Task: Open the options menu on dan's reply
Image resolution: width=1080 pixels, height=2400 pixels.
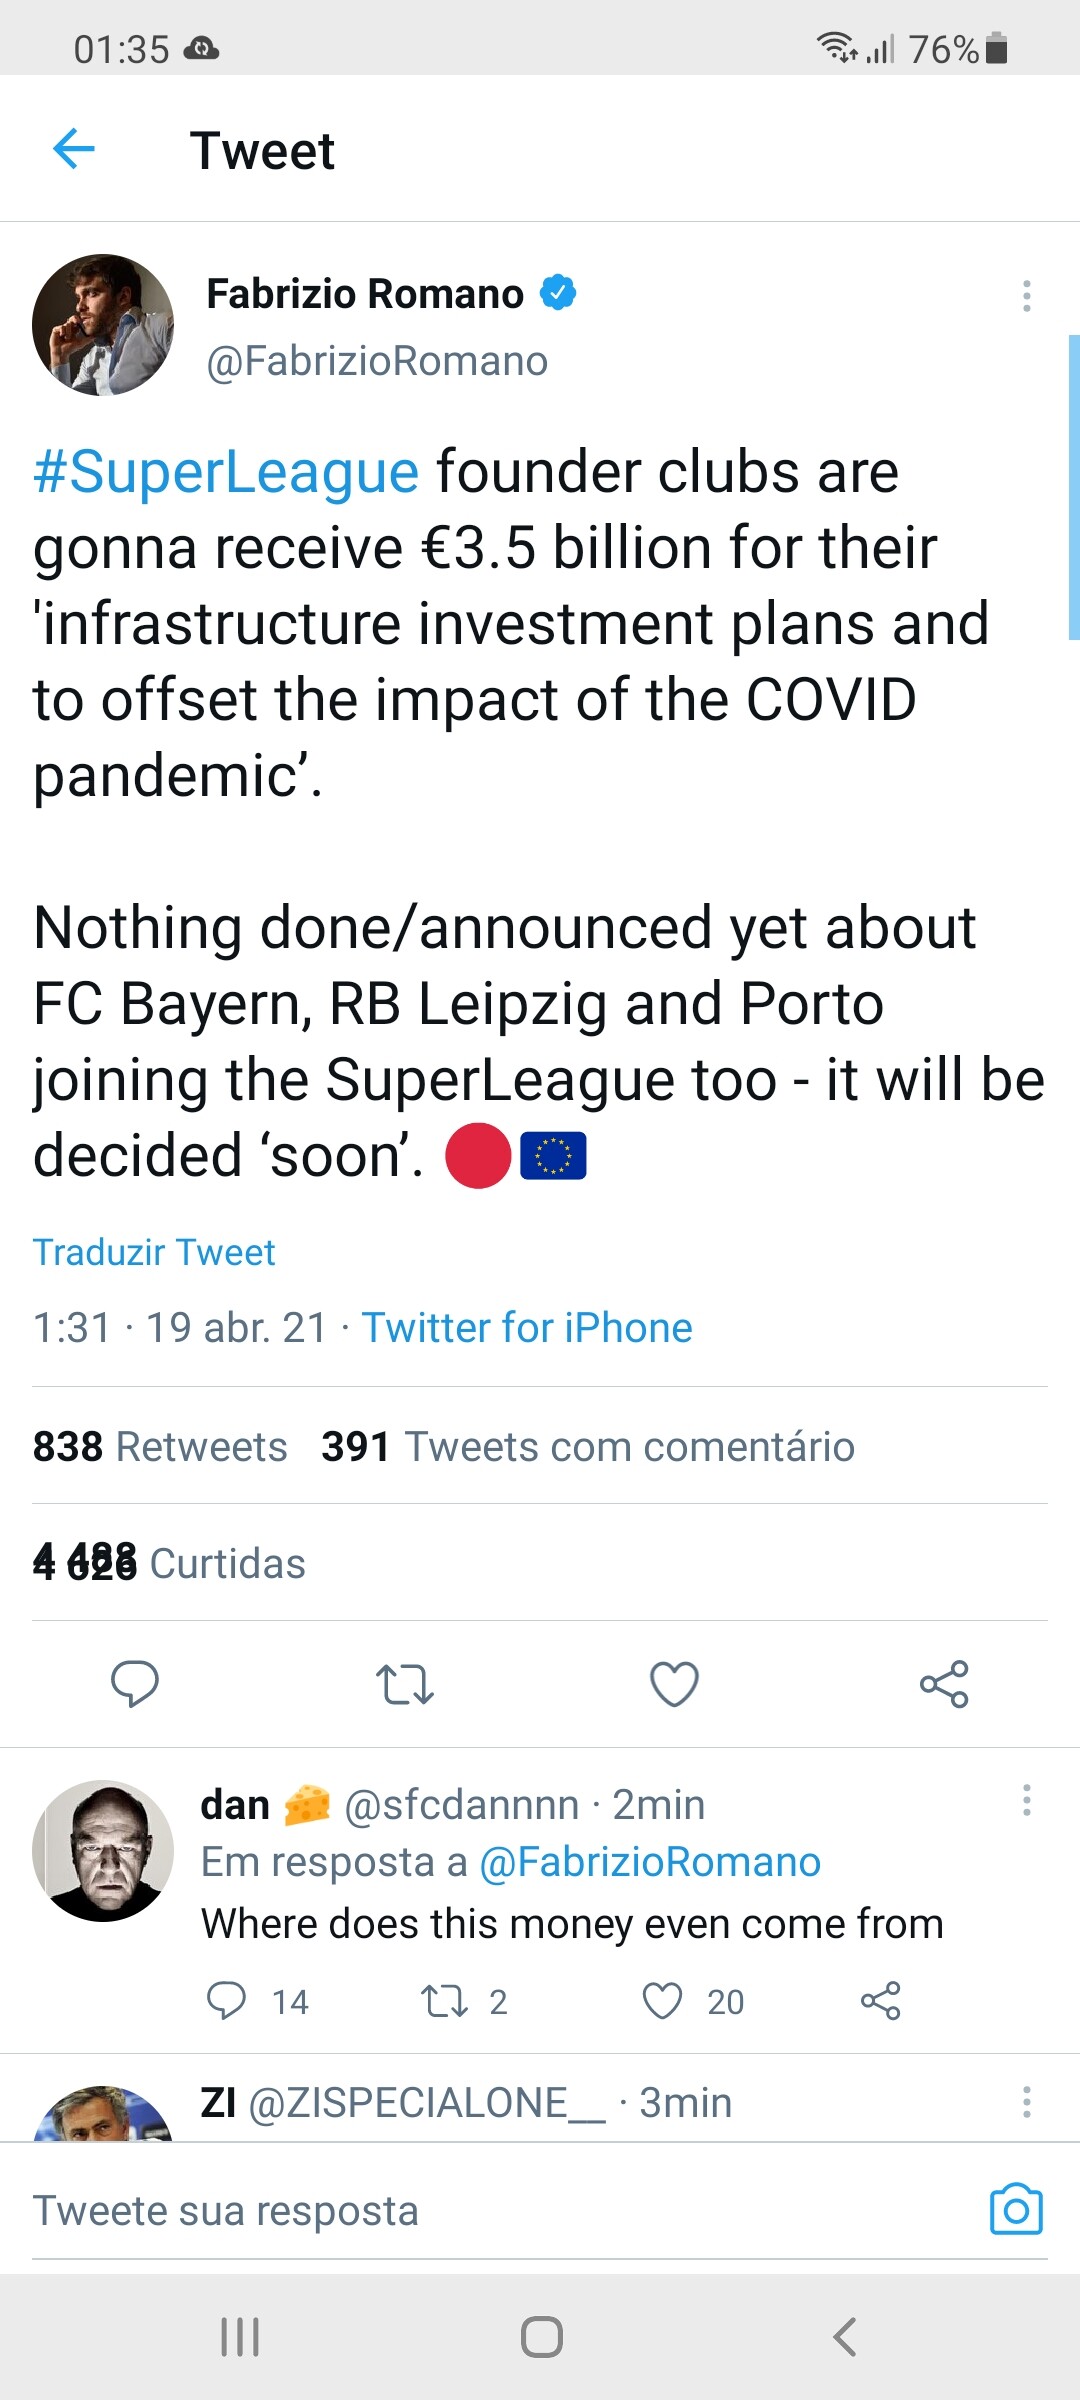Action: tap(1026, 1800)
